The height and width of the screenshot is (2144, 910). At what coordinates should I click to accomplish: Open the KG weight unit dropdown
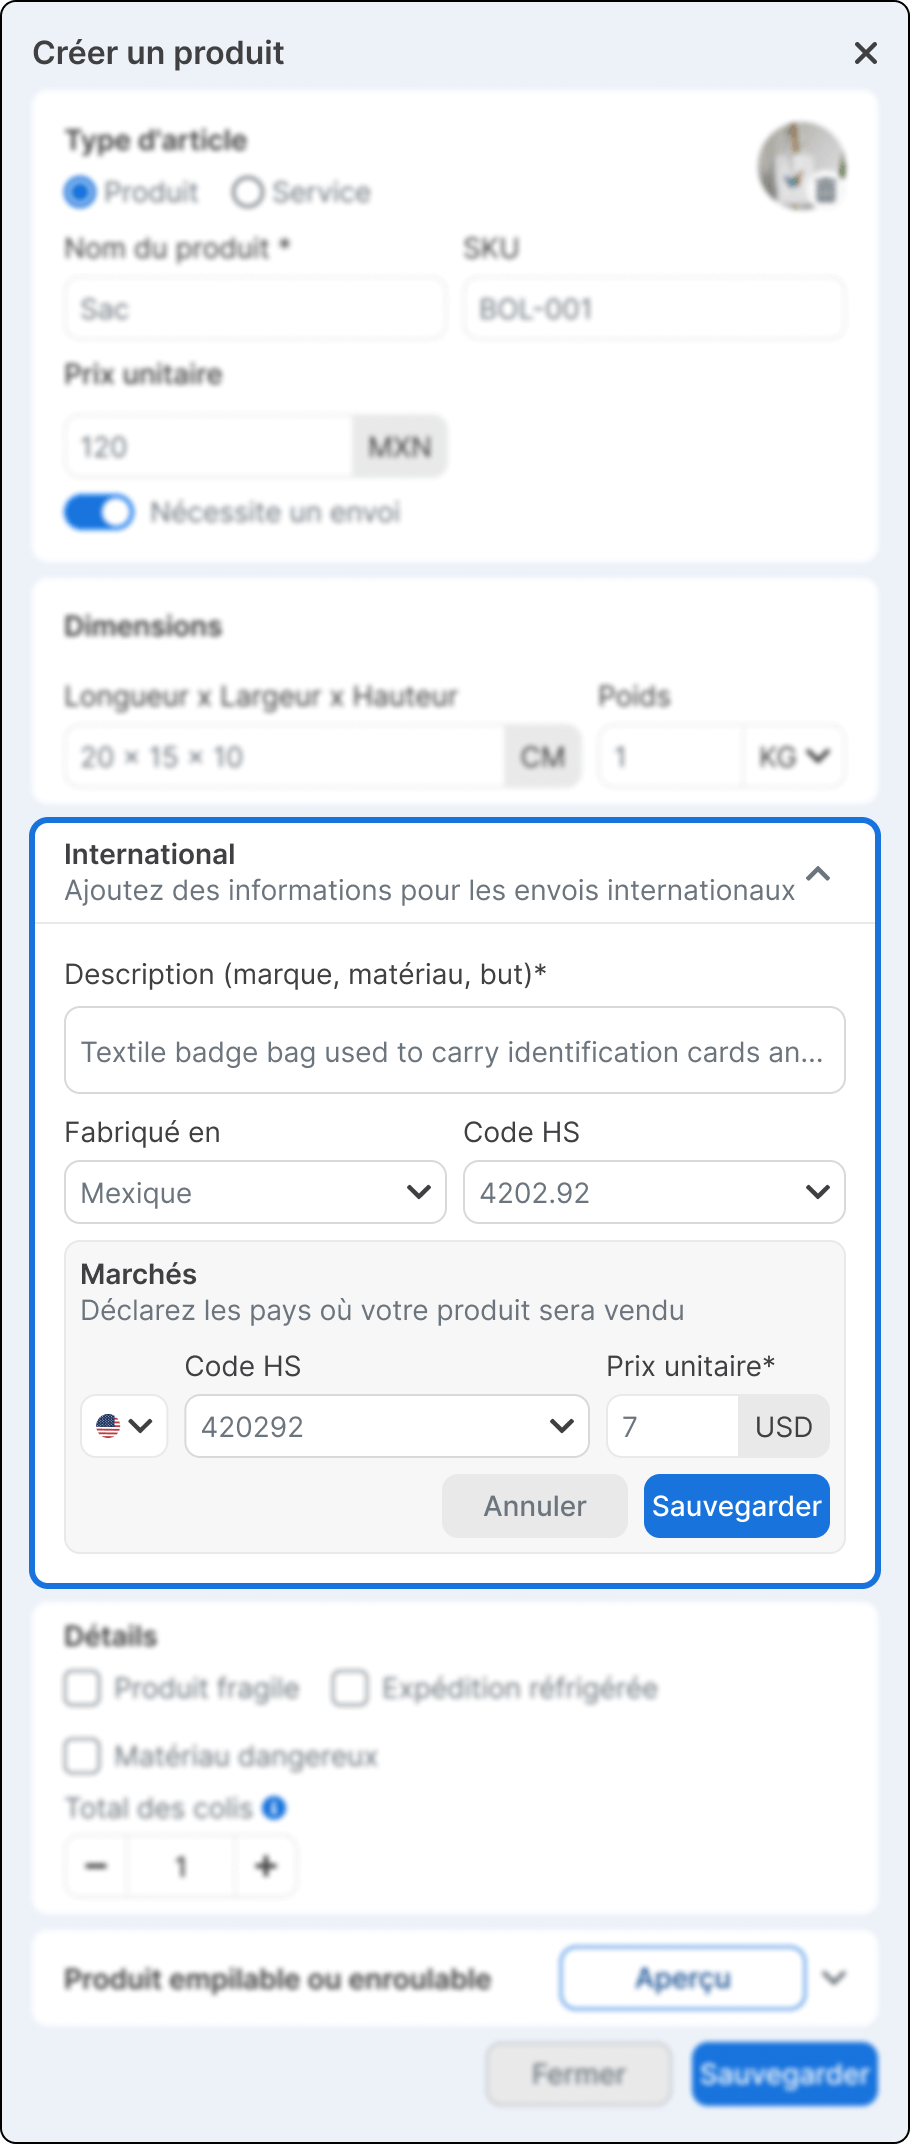click(795, 757)
